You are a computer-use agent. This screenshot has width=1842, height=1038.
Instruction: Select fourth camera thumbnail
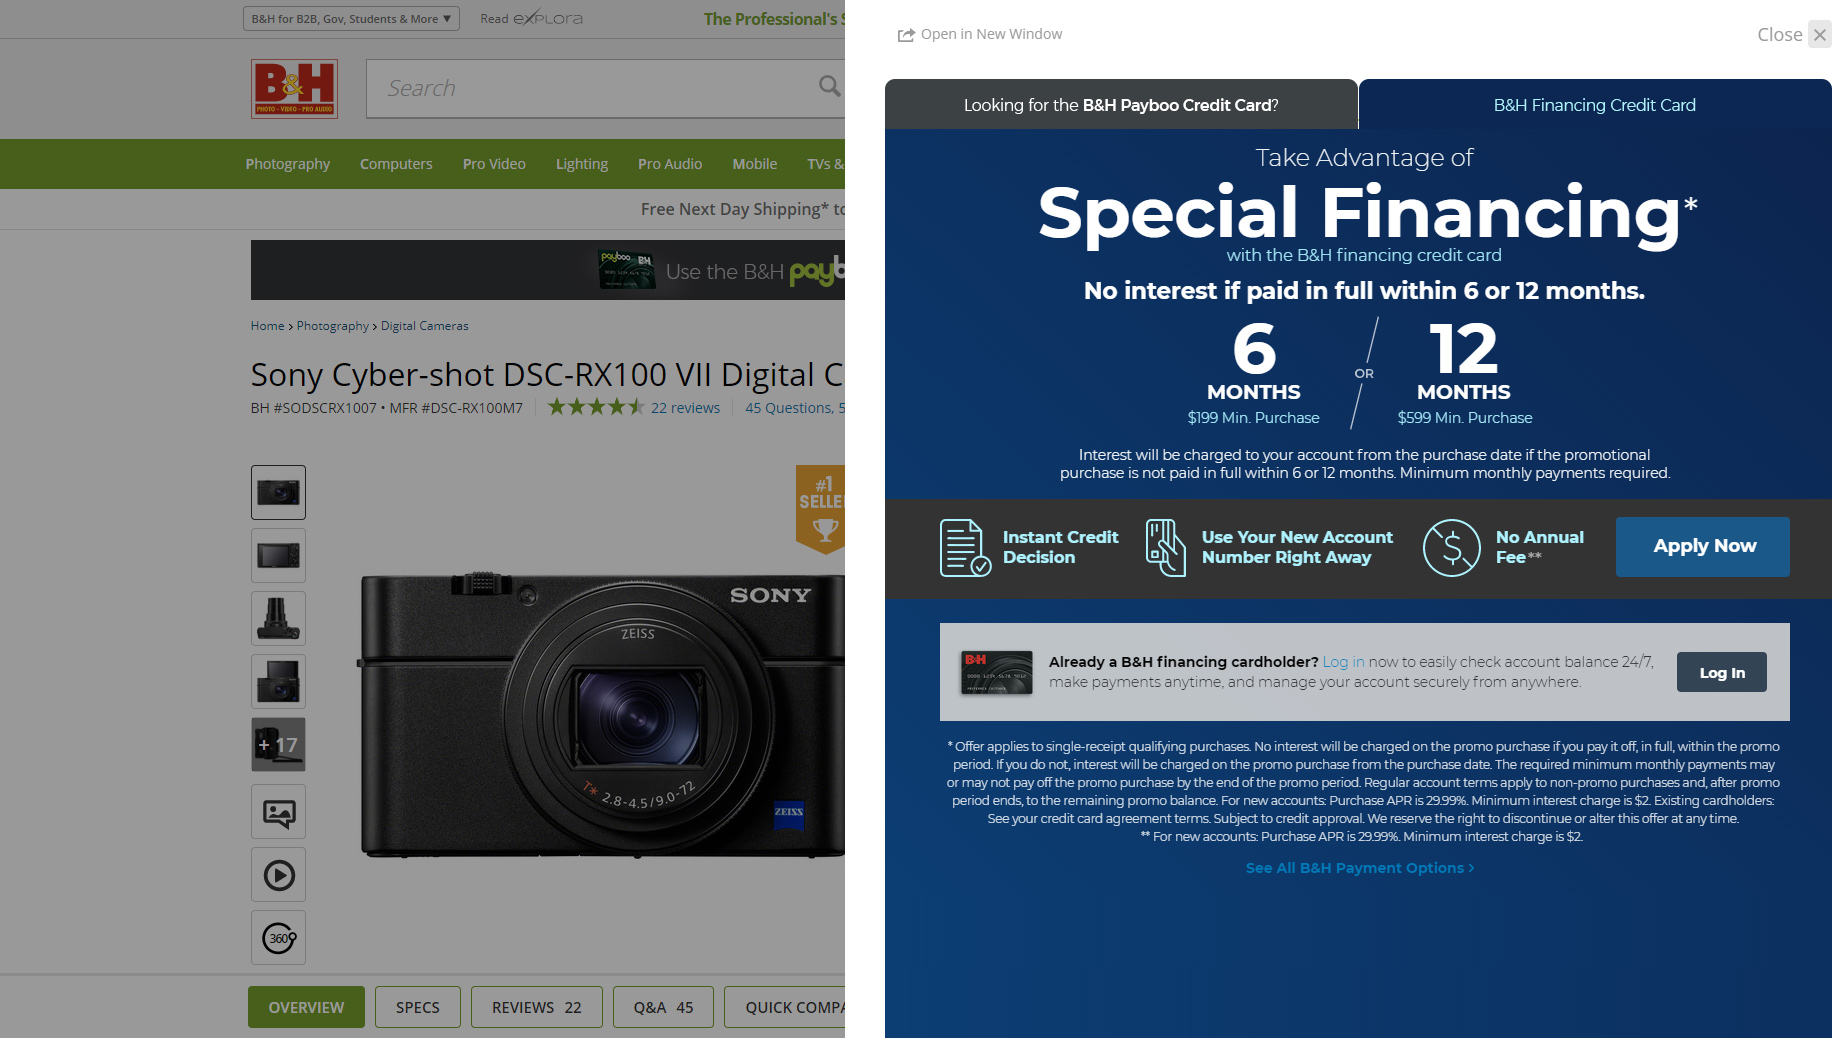click(x=278, y=681)
